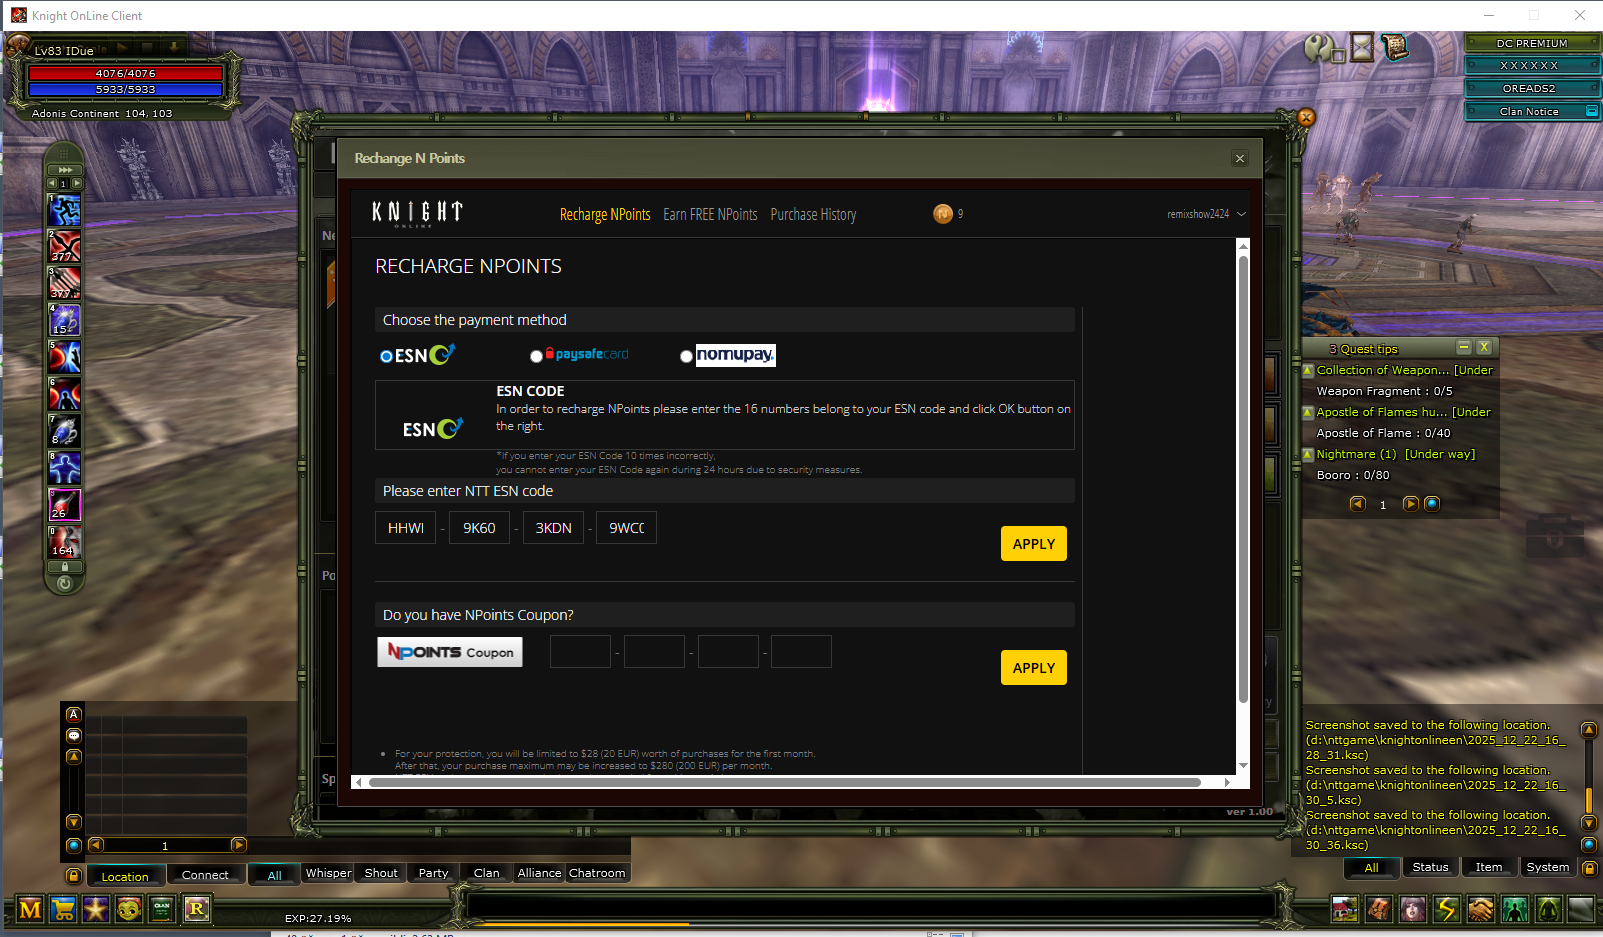Open the party silhouettes icon
The width and height of the screenshot is (1603, 937).
pyautogui.click(x=1515, y=909)
